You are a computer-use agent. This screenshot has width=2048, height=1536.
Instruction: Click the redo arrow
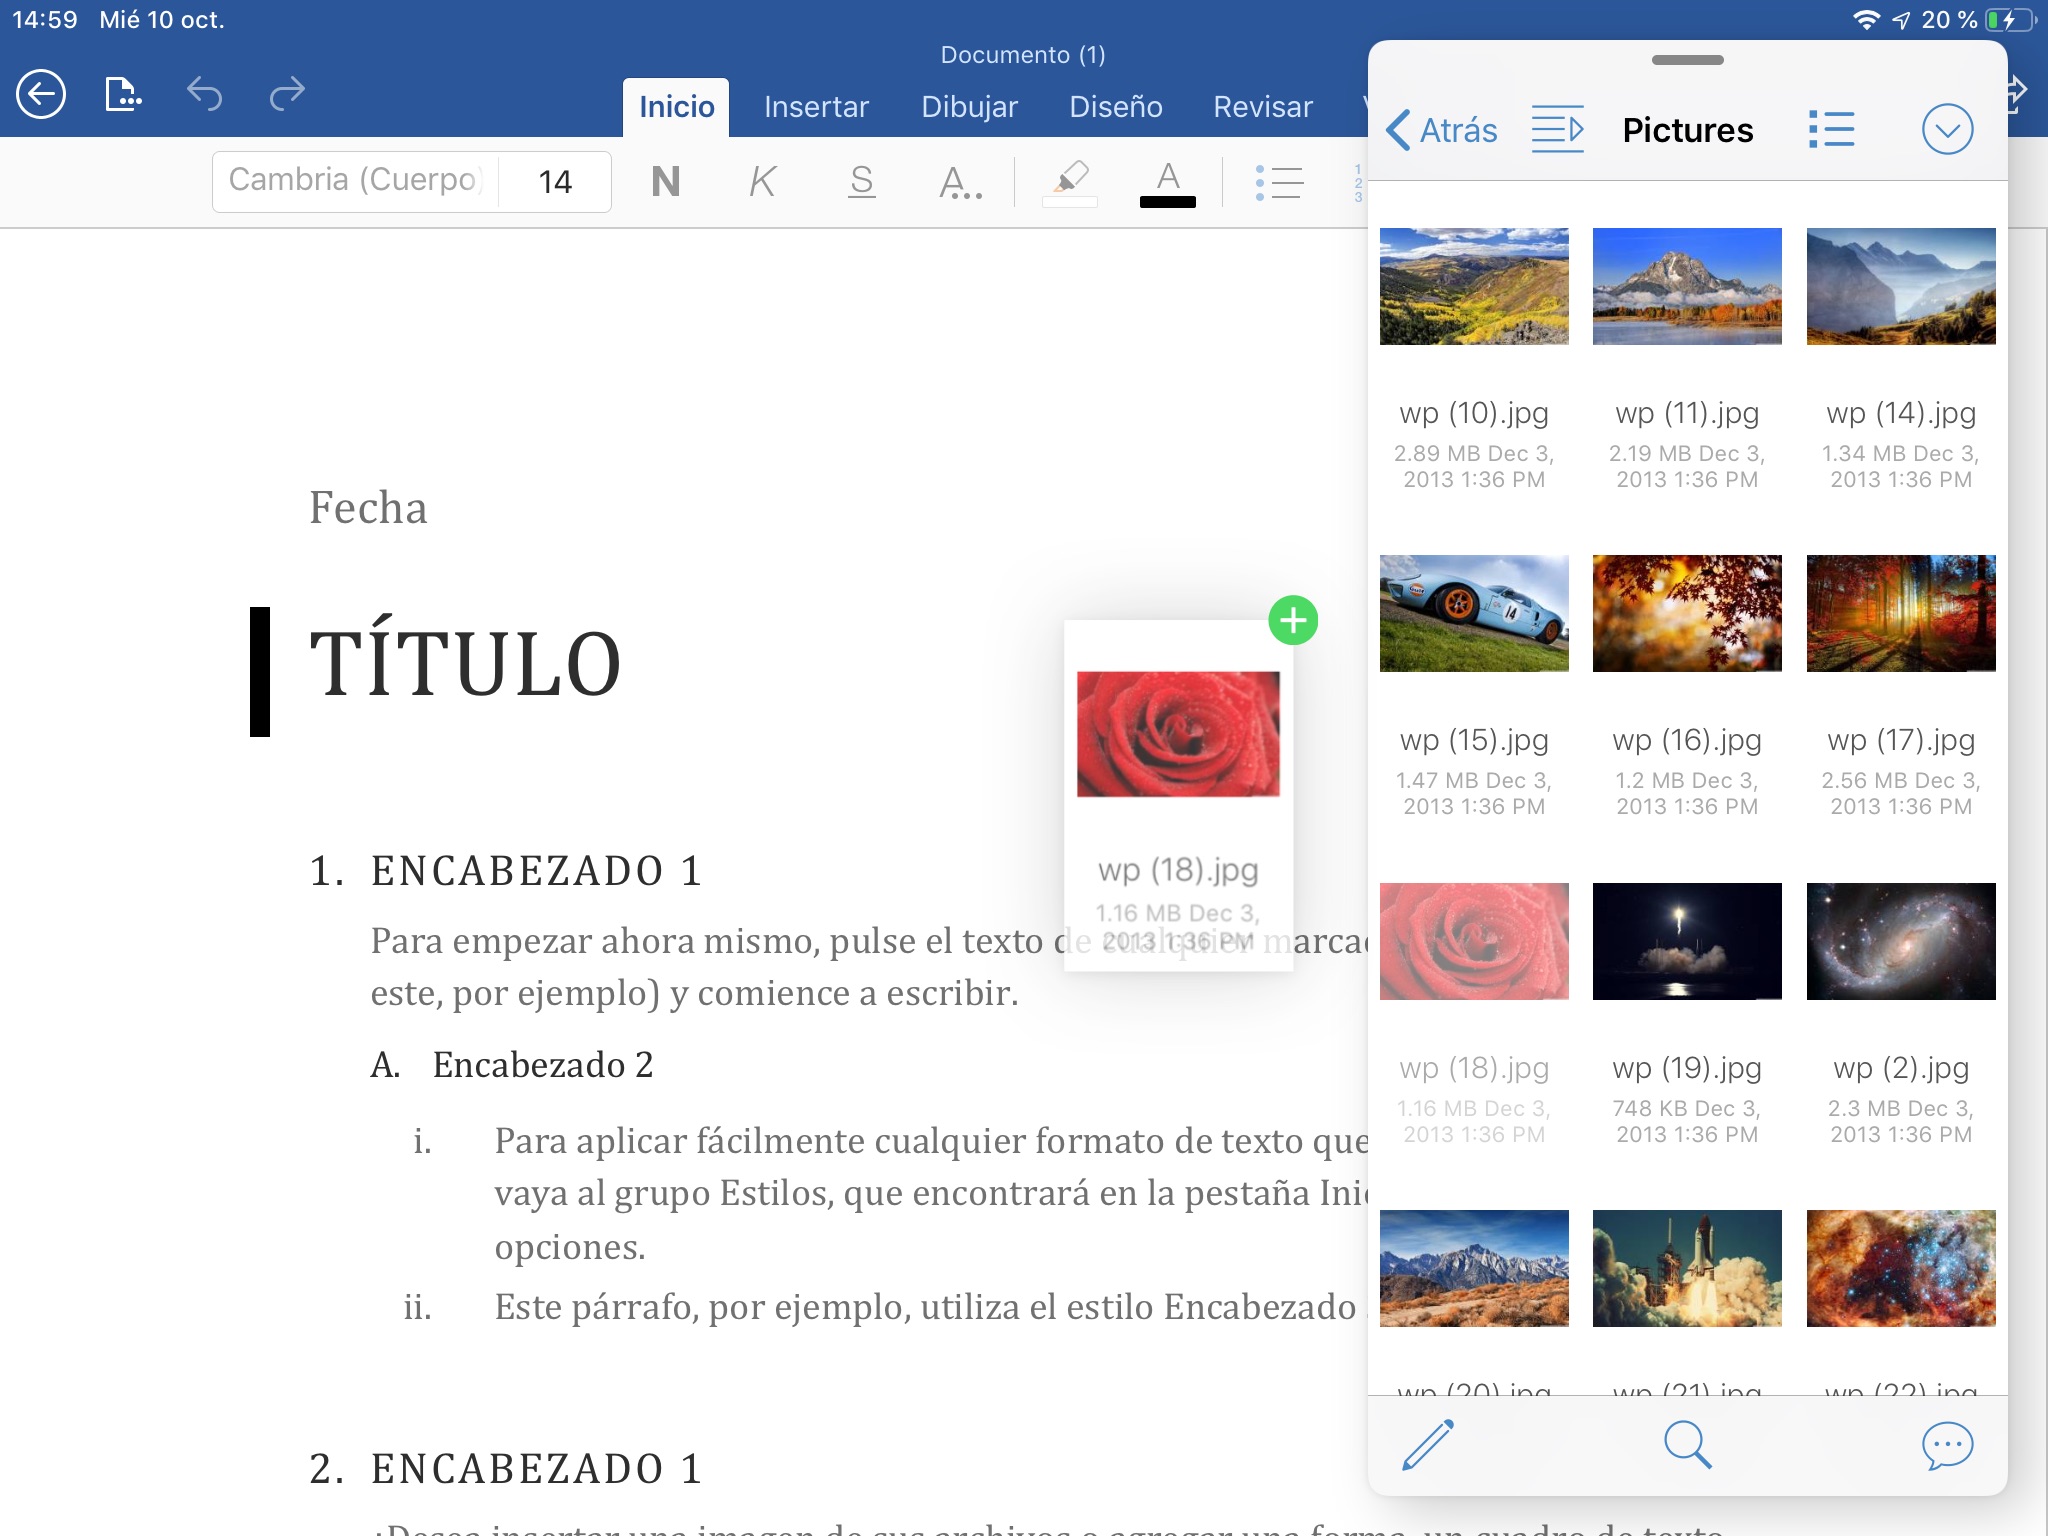287,95
